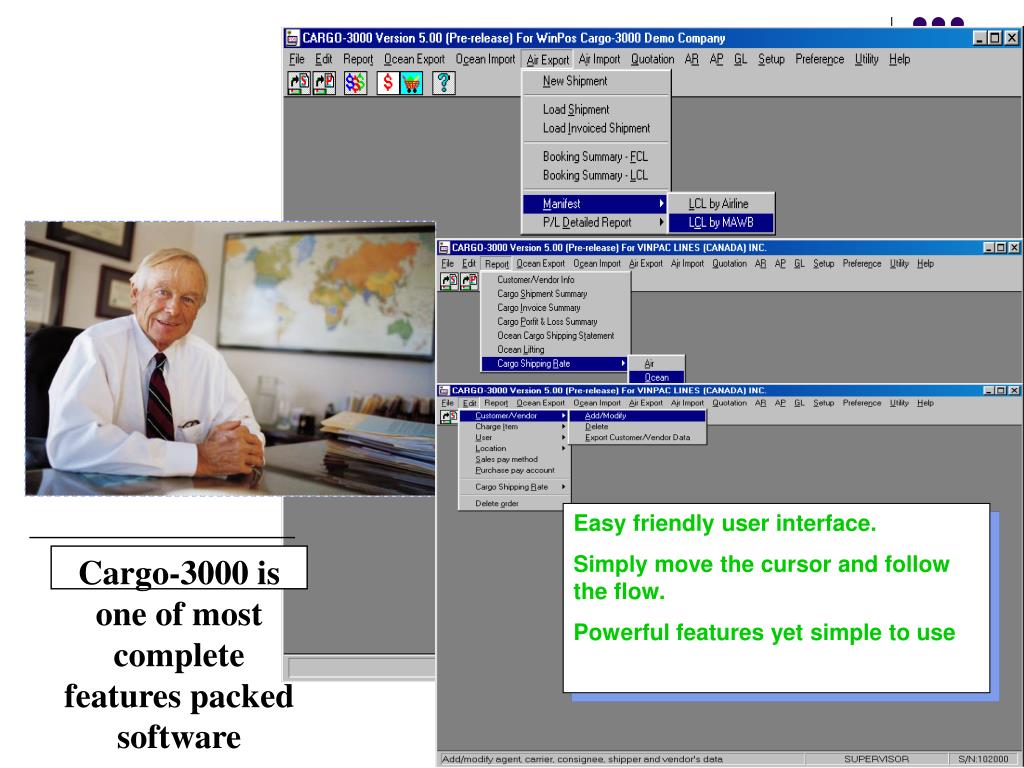
Task: Open Air Import menu in Demo Company window
Action: (599, 59)
